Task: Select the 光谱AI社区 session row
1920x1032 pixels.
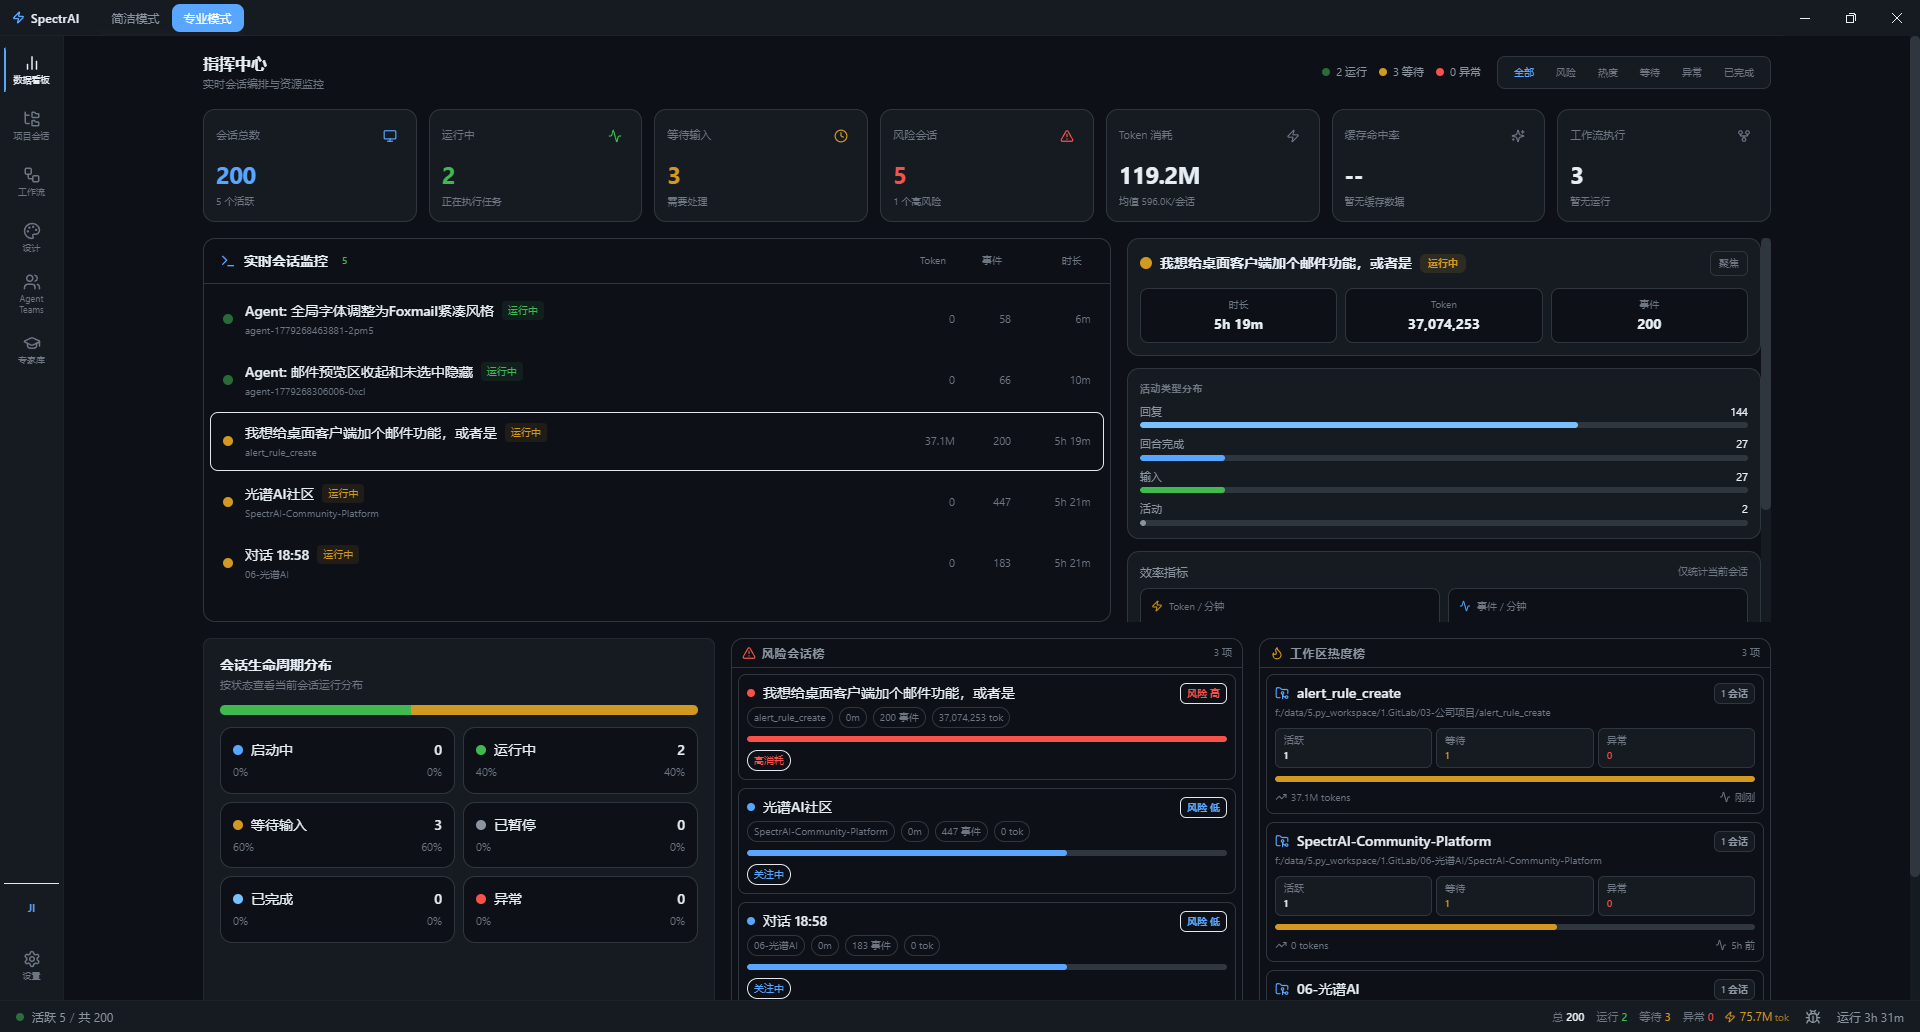Action: click(656, 502)
